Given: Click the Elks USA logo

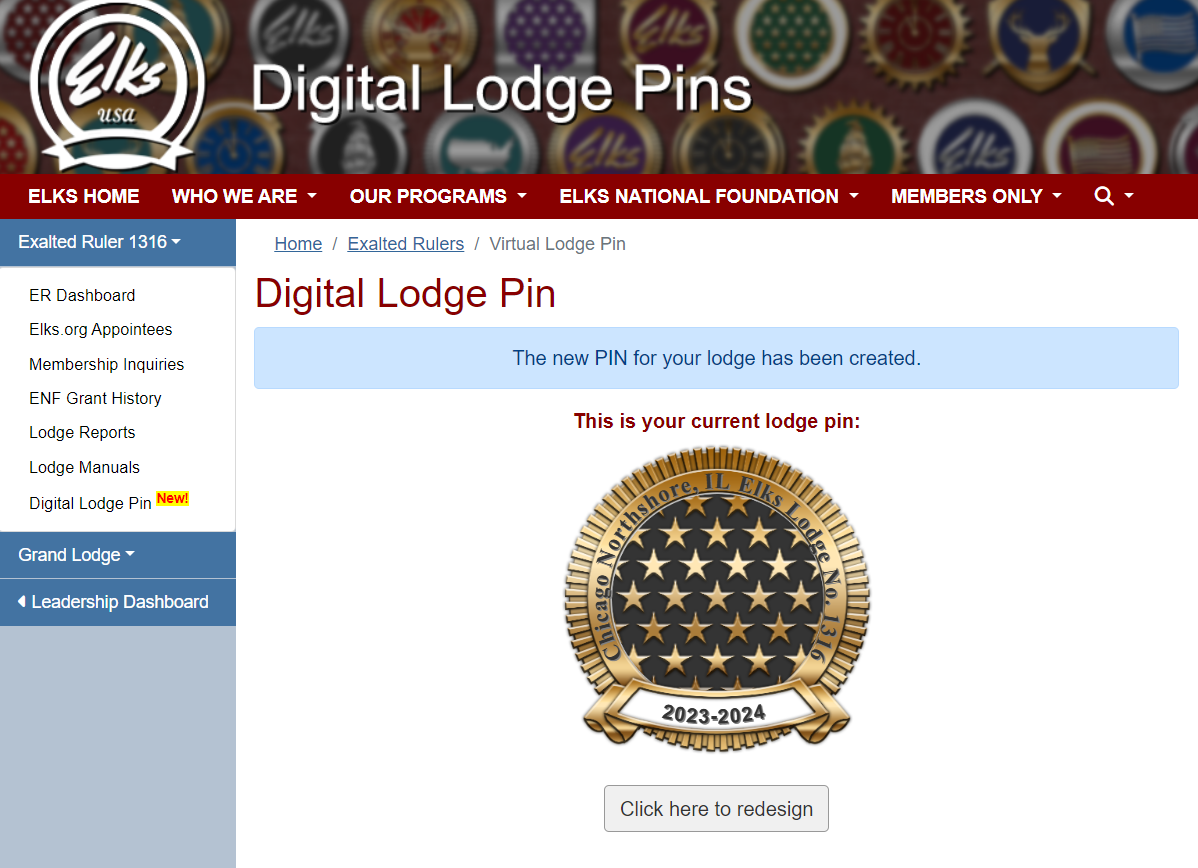Looking at the screenshot, I should 117,86.
